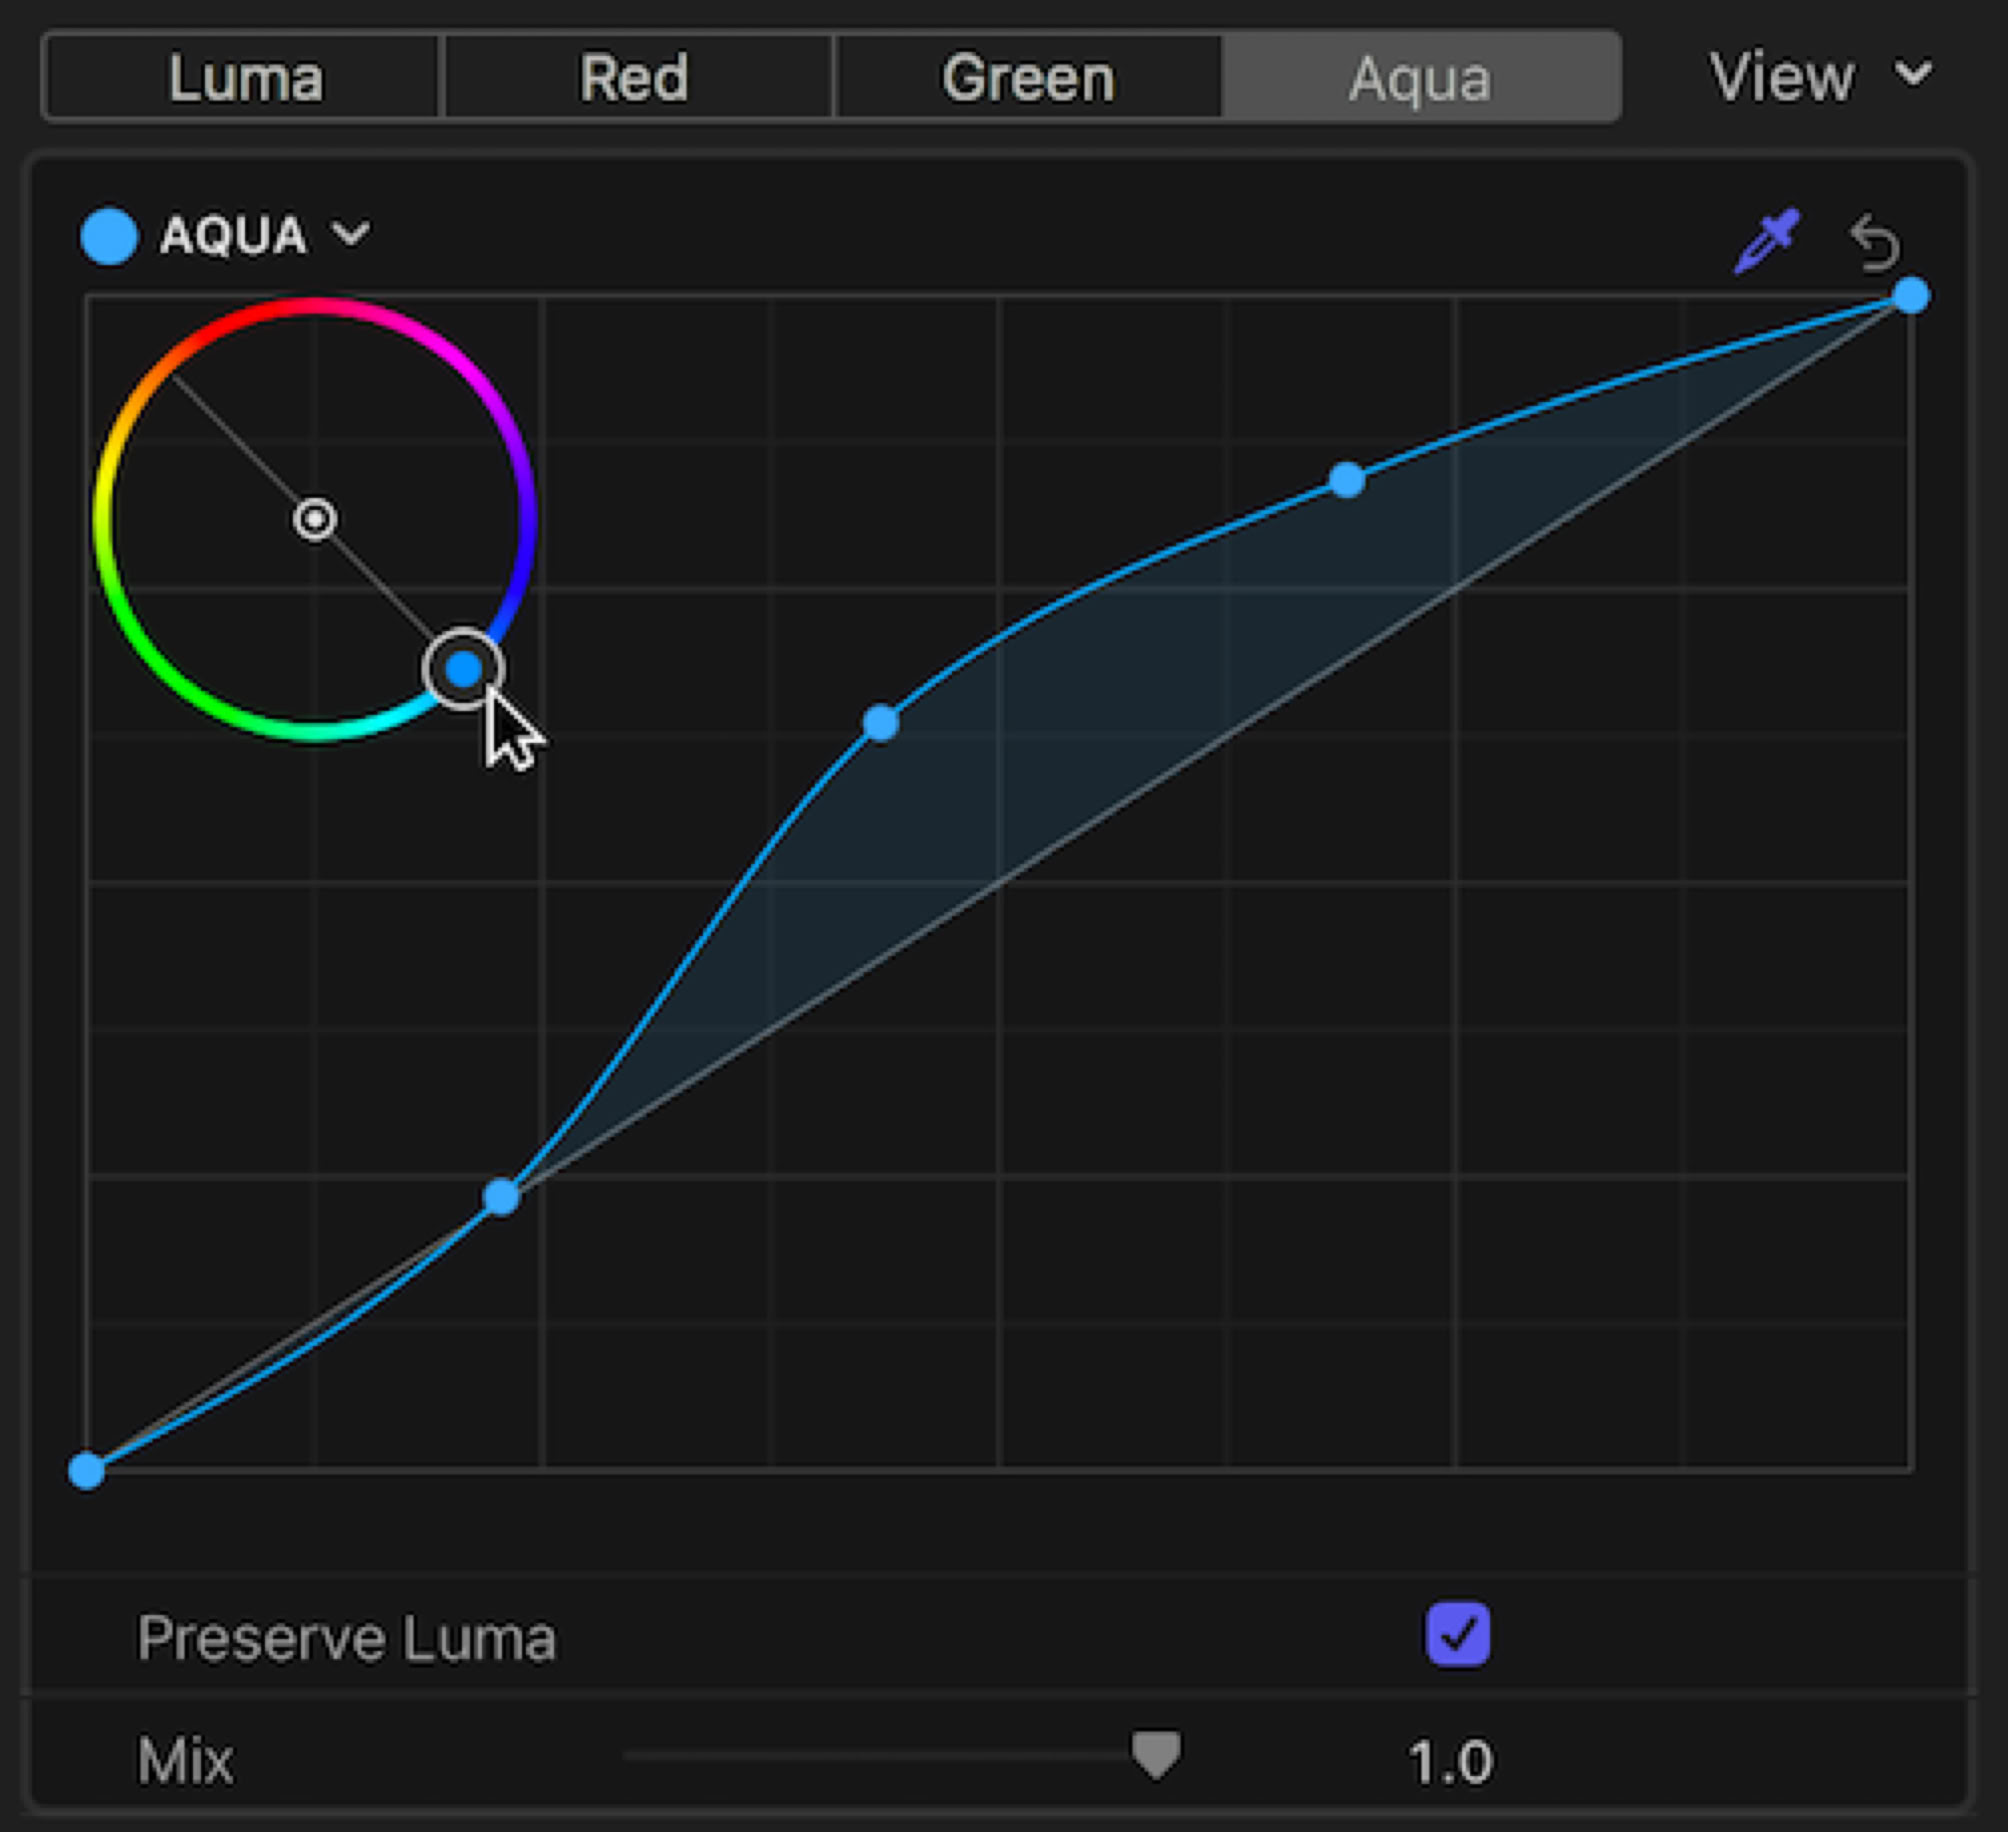Switch to the Red tab
Image resolution: width=2008 pixels, height=1832 pixels.
click(x=635, y=77)
